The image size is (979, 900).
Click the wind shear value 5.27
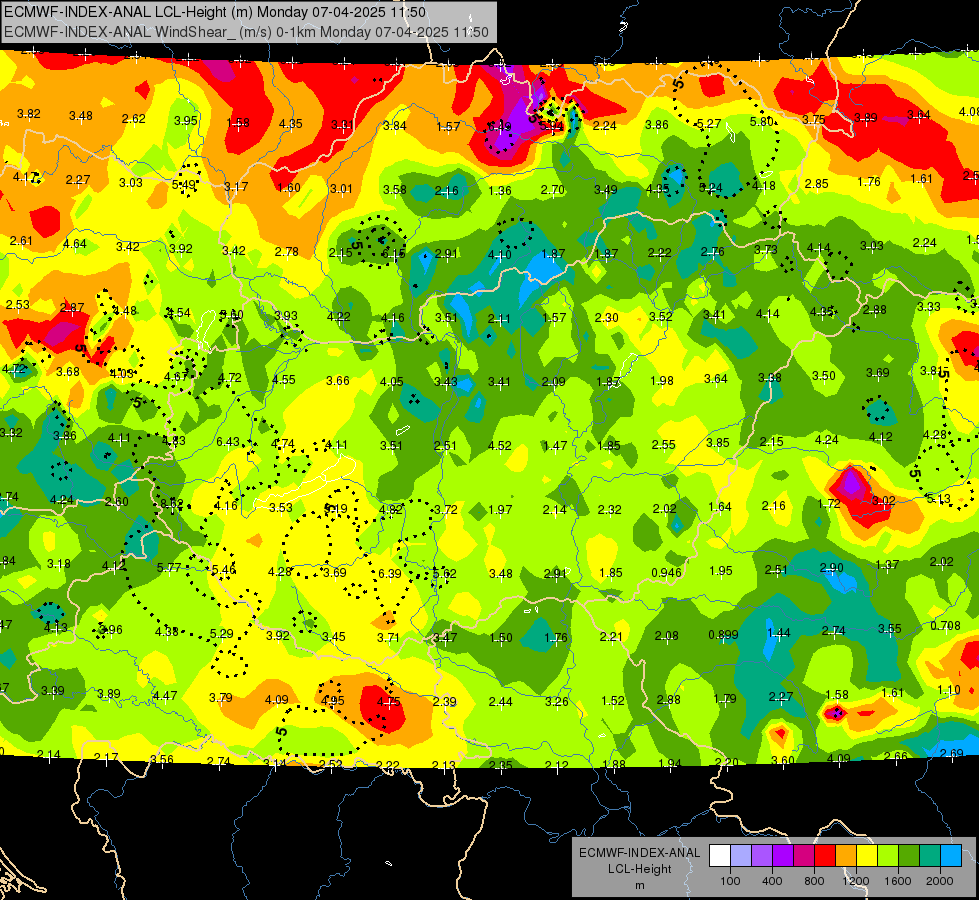pyautogui.click(x=709, y=124)
